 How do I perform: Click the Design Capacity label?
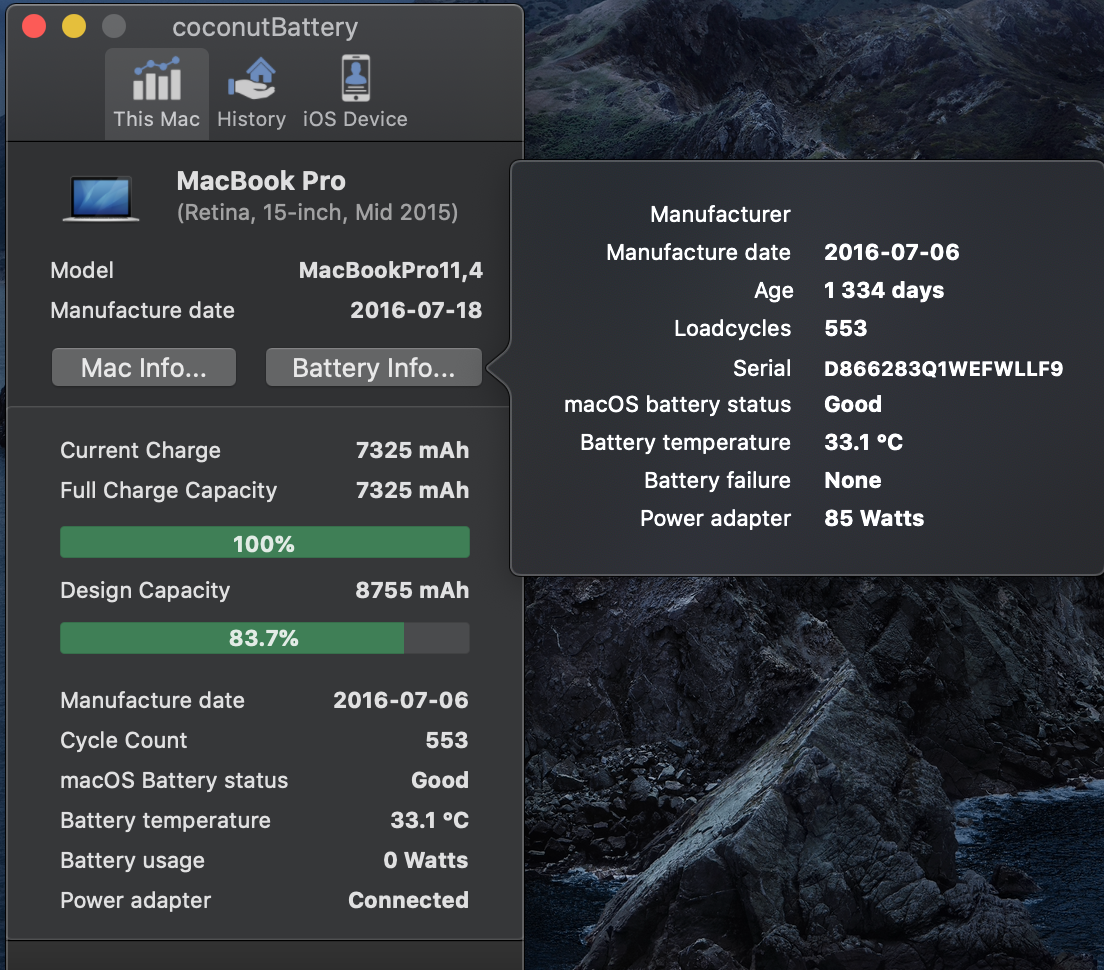point(145,591)
